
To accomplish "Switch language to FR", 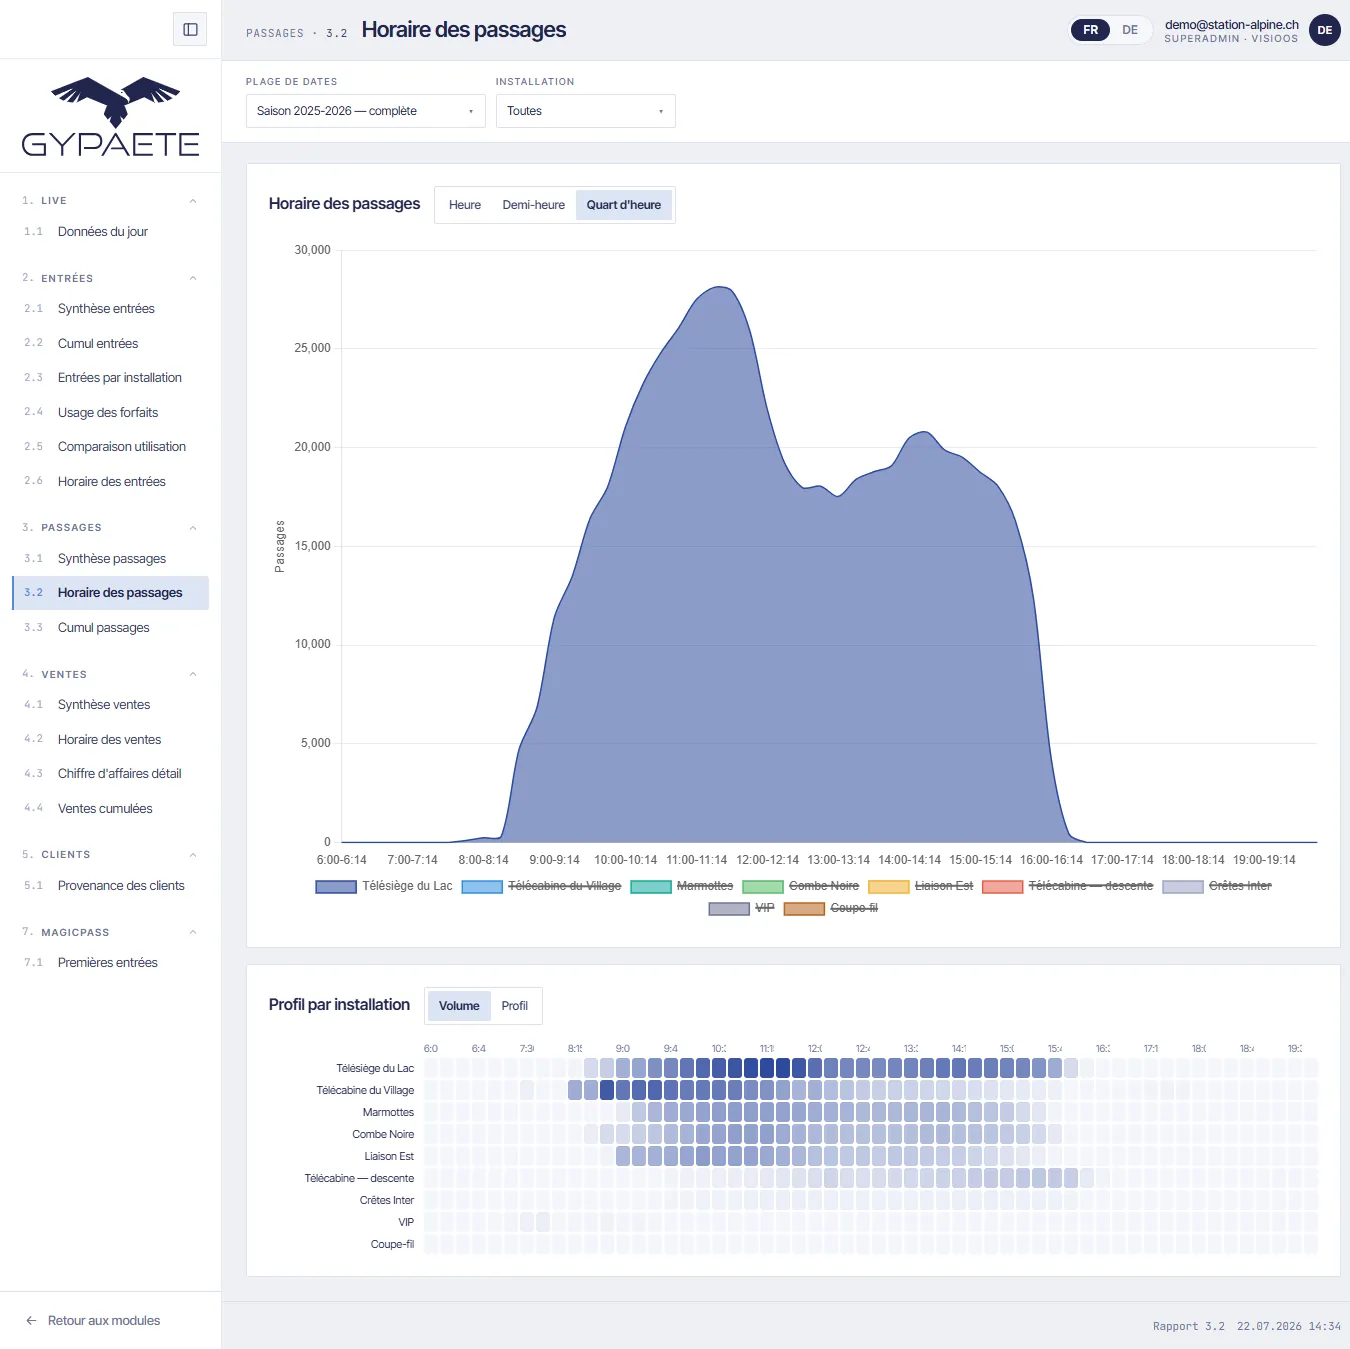I will point(1090,30).
